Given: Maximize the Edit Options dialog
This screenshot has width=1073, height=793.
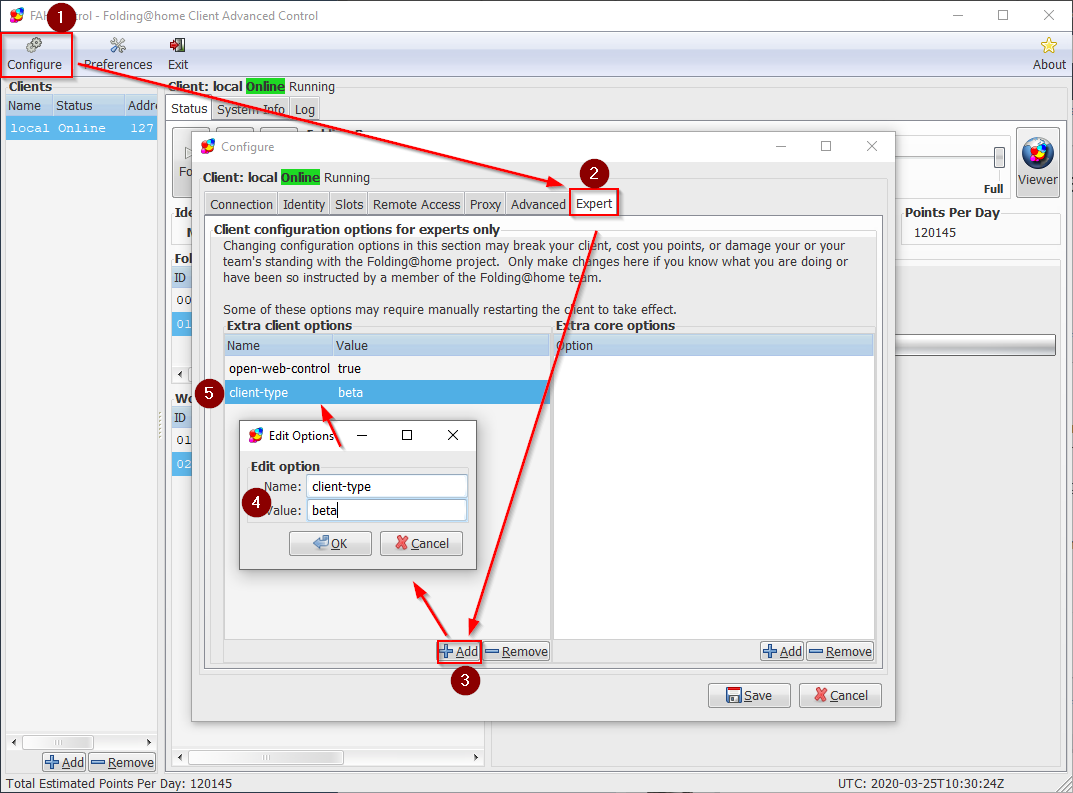Looking at the screenshot, I should pyautogui.click(x=407, y=435).
